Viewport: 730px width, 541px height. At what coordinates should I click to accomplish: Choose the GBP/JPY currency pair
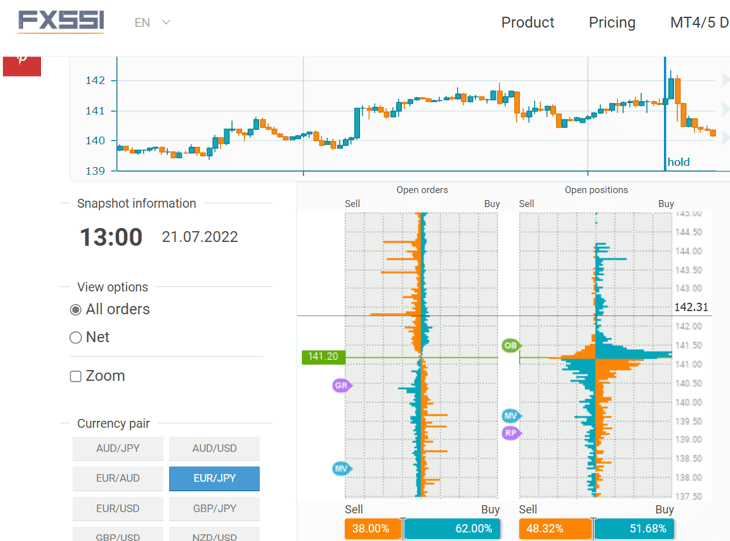coord(214,509)
